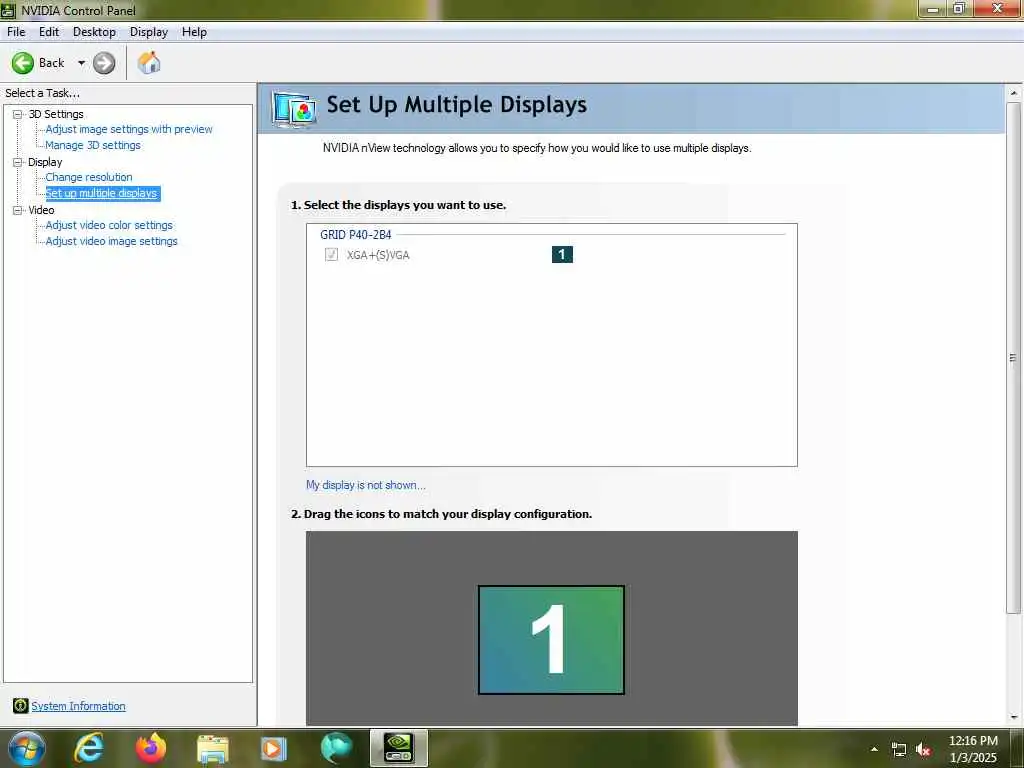Open the Display menu

pyautogui.click(x=149, y=32)
